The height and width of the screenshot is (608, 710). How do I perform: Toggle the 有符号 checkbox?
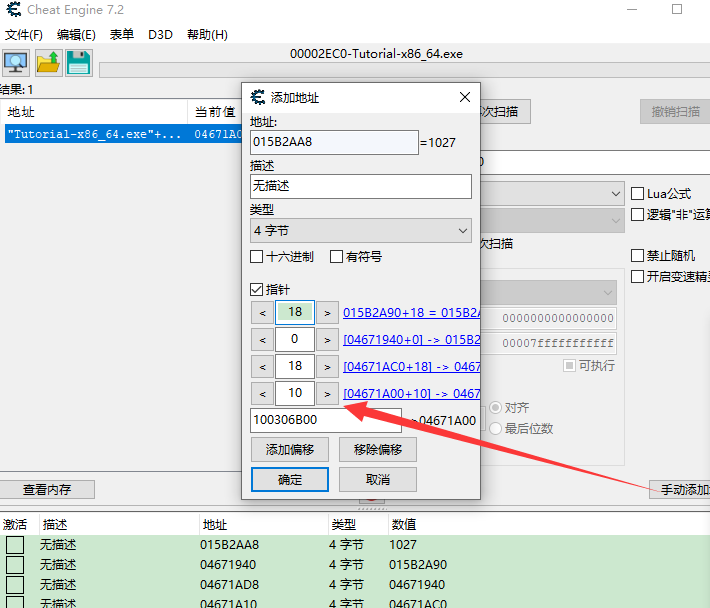click(x=336, y=257)
